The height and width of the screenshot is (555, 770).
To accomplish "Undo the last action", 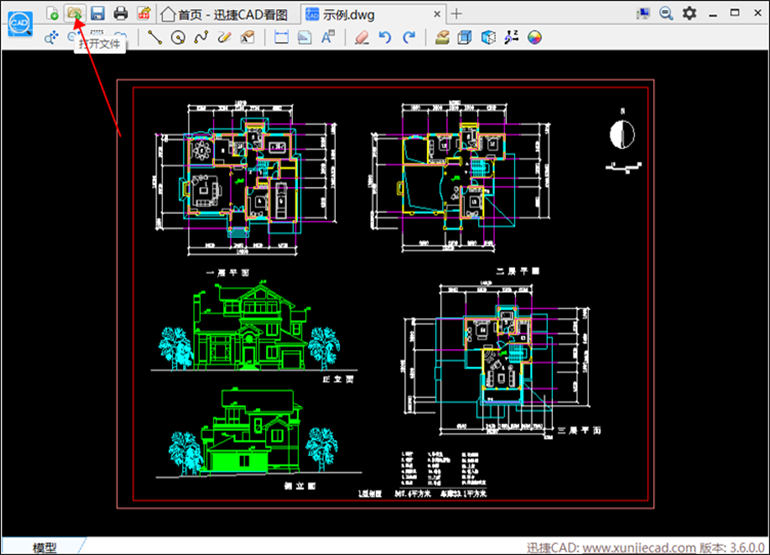I will pos(385,37).
